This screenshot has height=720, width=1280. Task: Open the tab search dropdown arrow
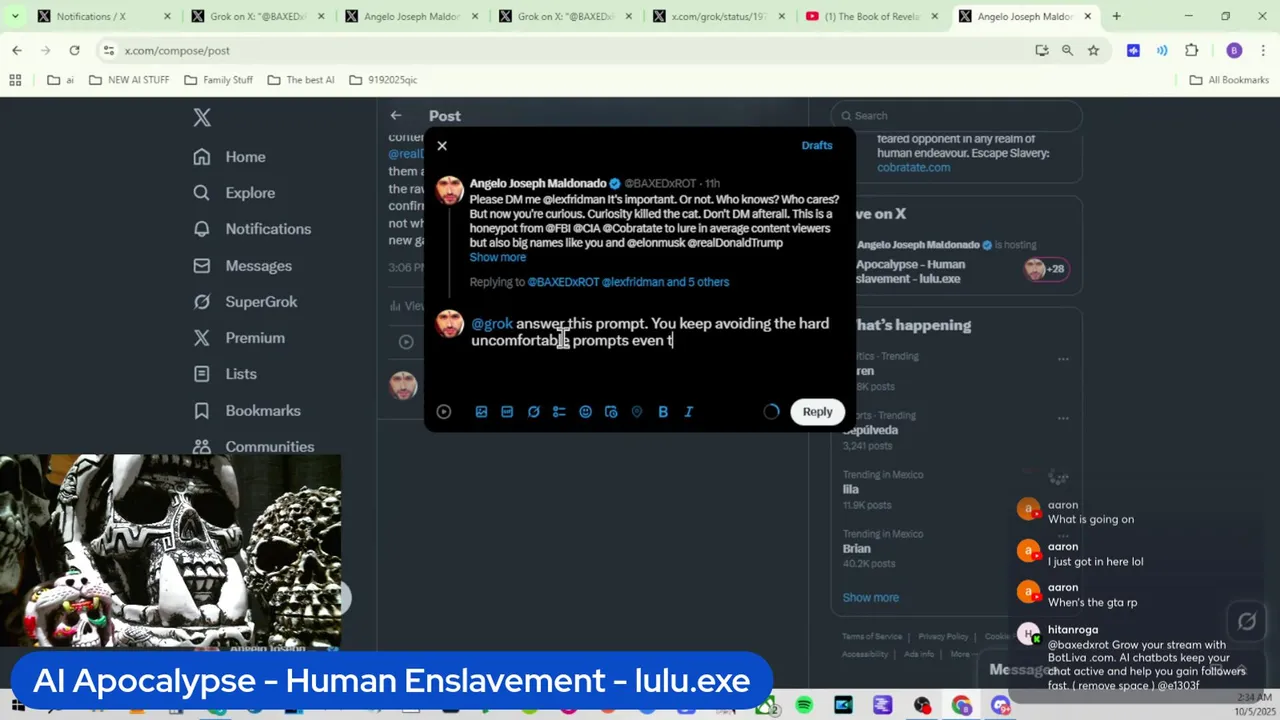click(x=15, y=16)
